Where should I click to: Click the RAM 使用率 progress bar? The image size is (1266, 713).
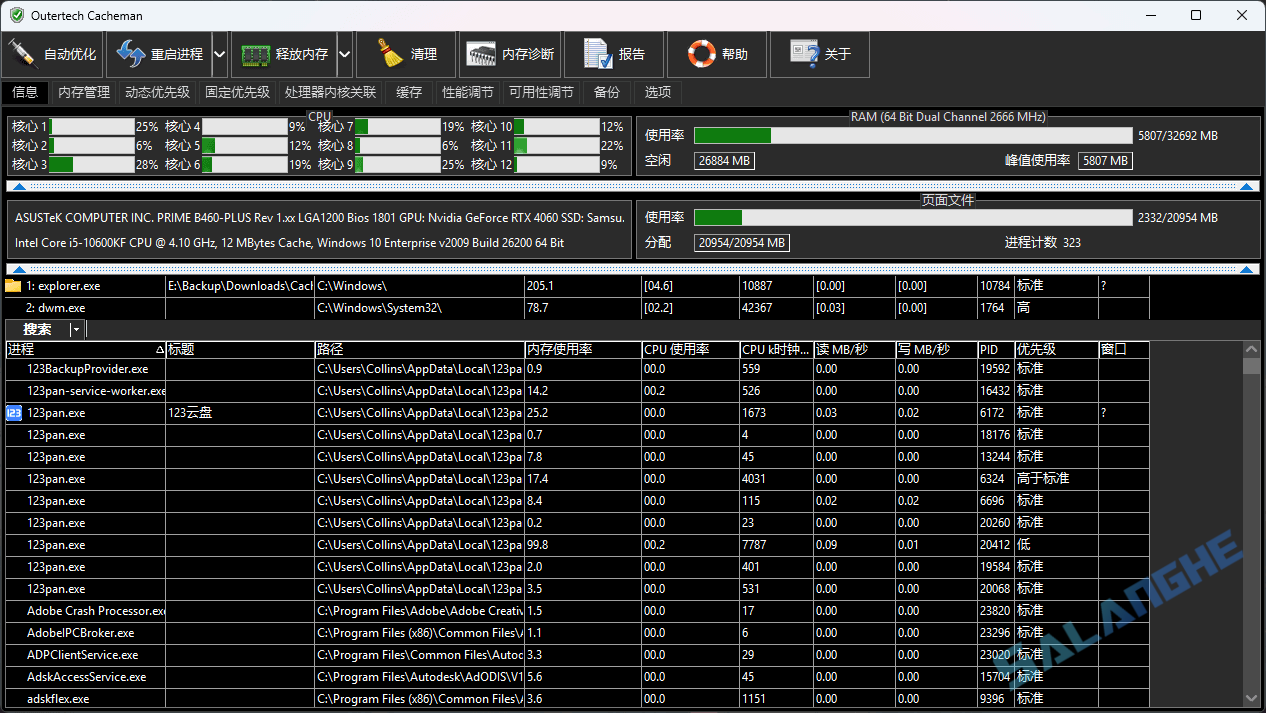click(912, 136)
